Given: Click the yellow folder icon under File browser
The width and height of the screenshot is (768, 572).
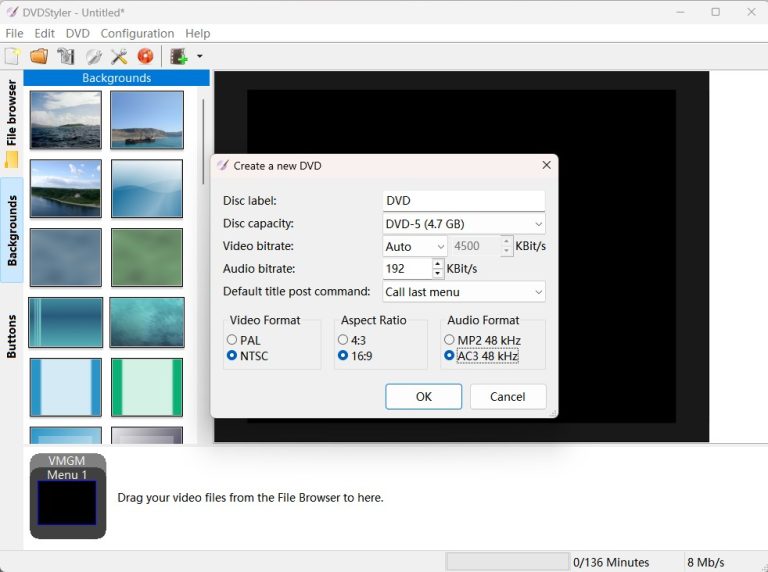Looking at the screenshot, I should pyautogui.click(x=12, y=160).
